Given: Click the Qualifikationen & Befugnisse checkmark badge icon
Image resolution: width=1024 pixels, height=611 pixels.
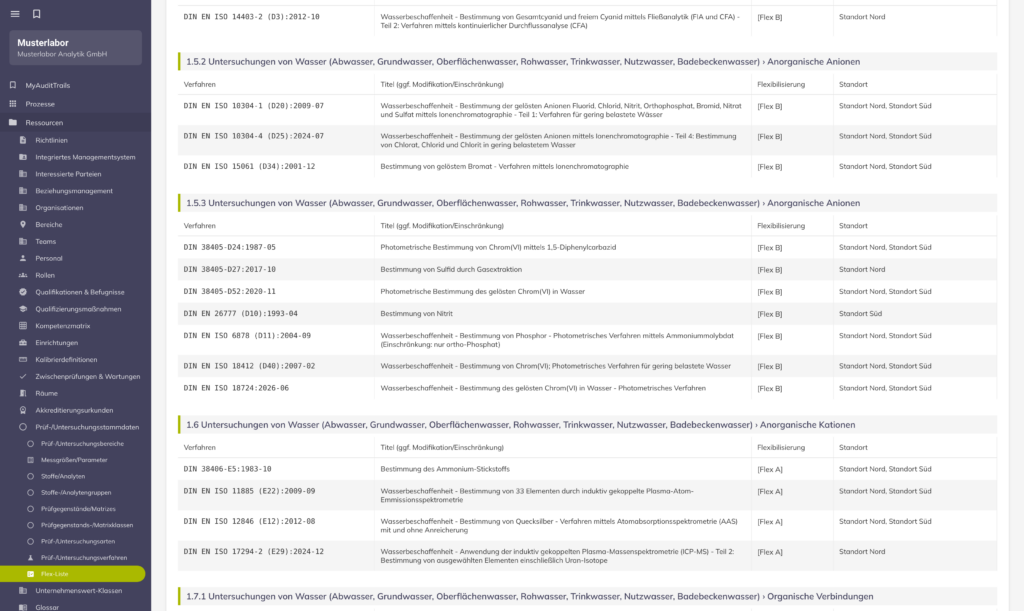Looking at the screenshot, I should (x=23, y=292).
